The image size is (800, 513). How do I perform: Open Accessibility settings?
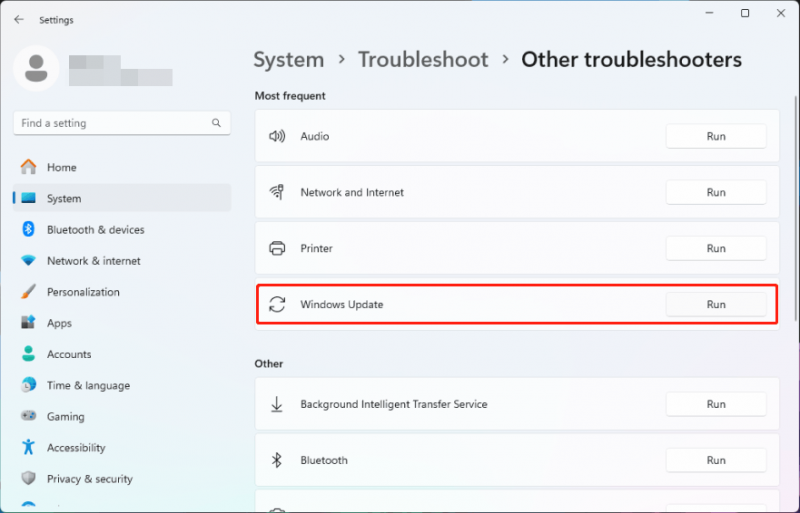(x=122, y=447)
